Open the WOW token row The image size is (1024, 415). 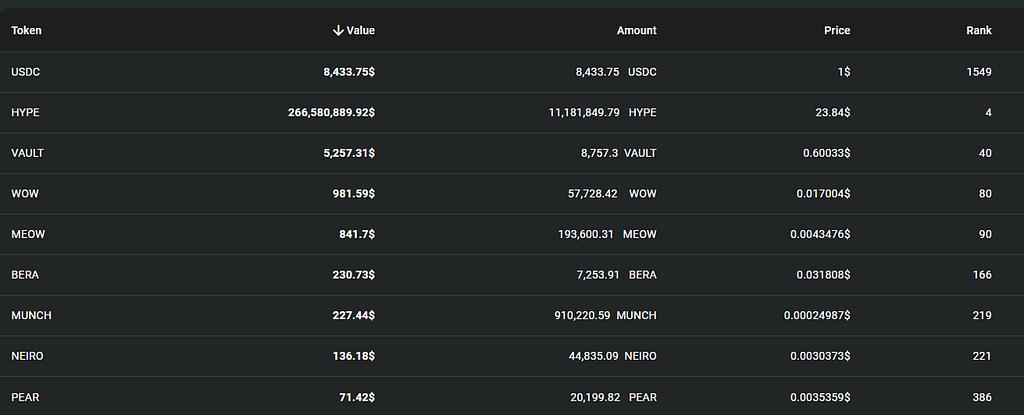pos(24,194)
